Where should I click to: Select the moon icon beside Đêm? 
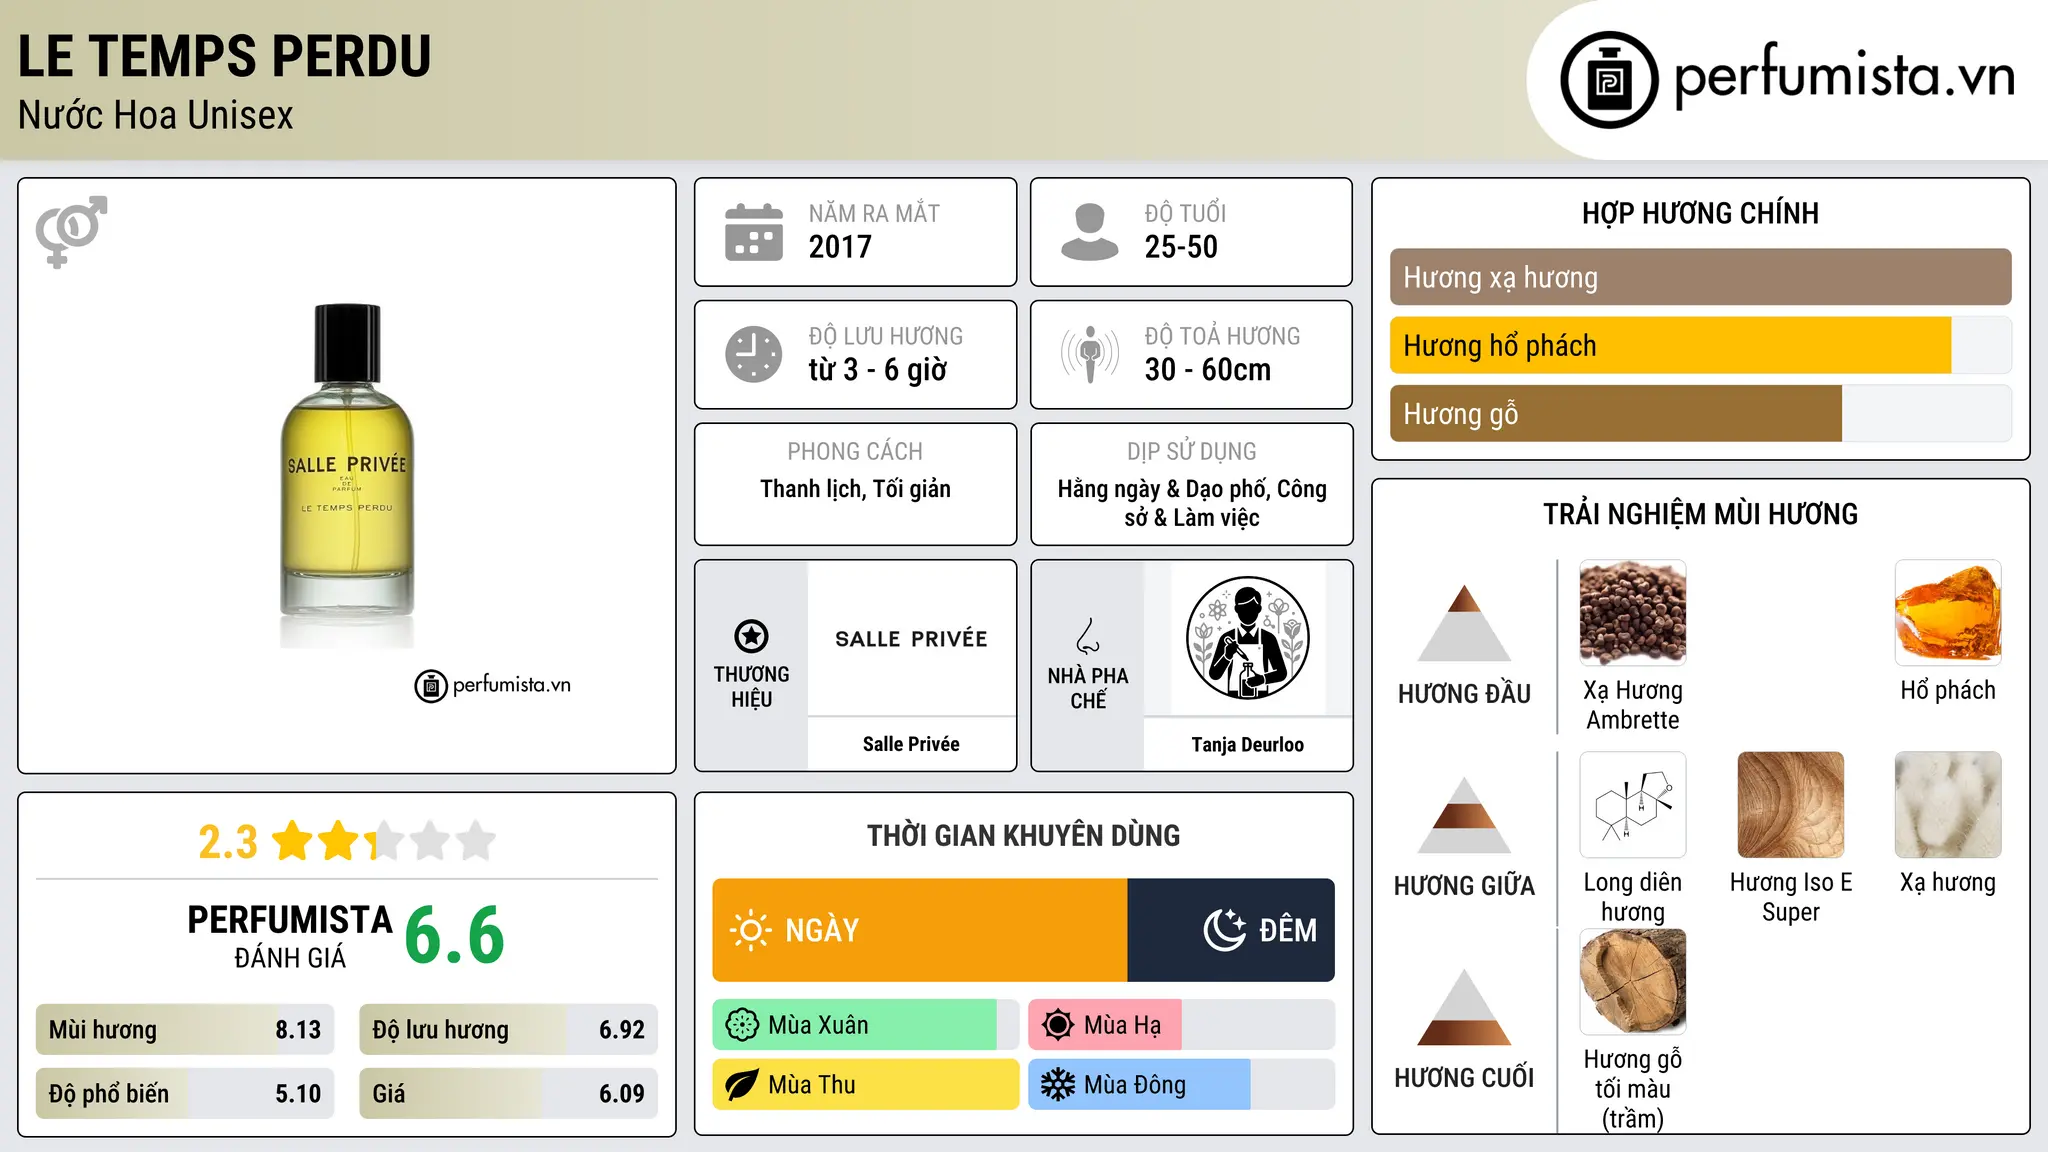click(x=1225, y=930)
